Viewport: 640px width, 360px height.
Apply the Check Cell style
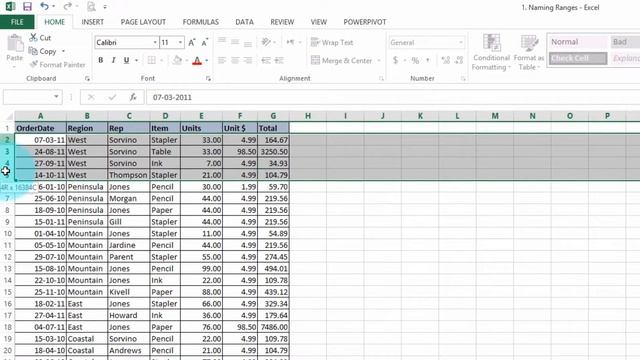point(578,58)
